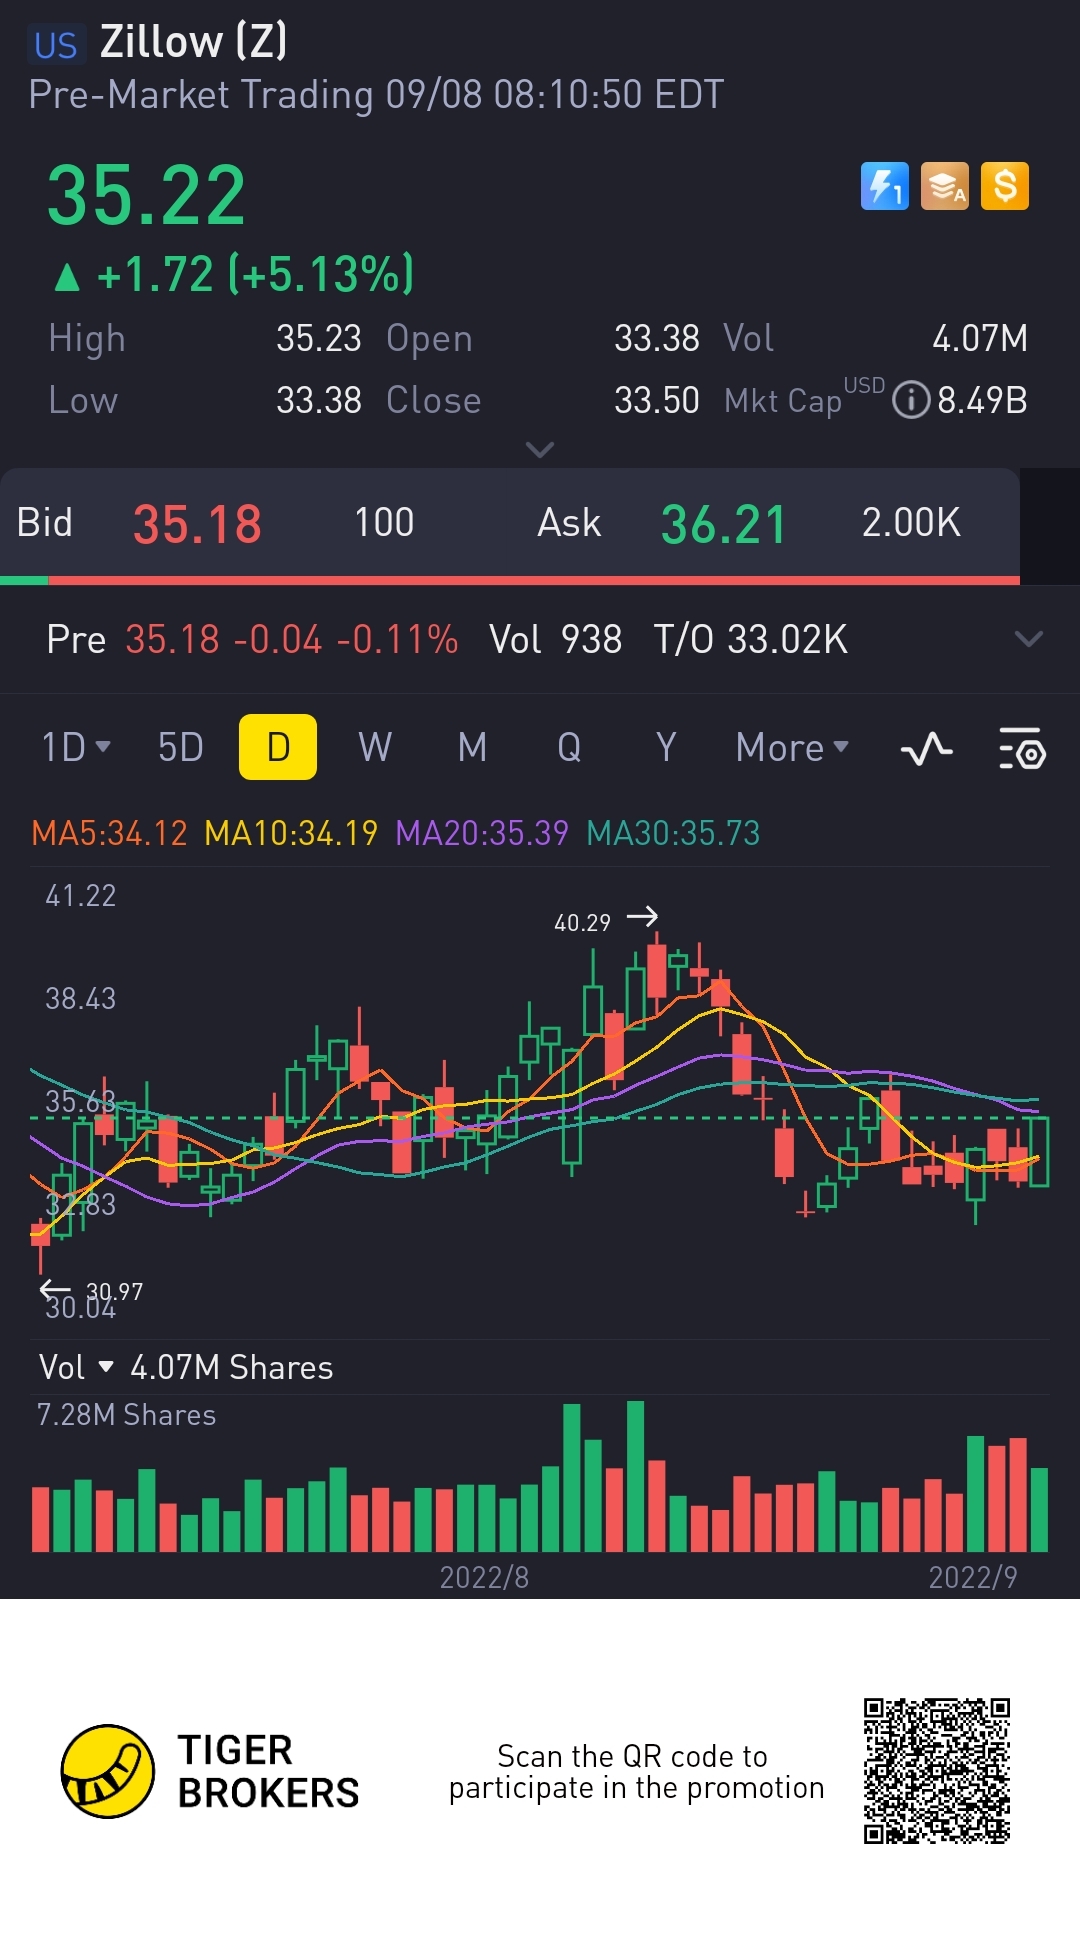Tap the +1.72 (+5.13%) change text
1080x1944 pixels.
click(x=255, y=275)
